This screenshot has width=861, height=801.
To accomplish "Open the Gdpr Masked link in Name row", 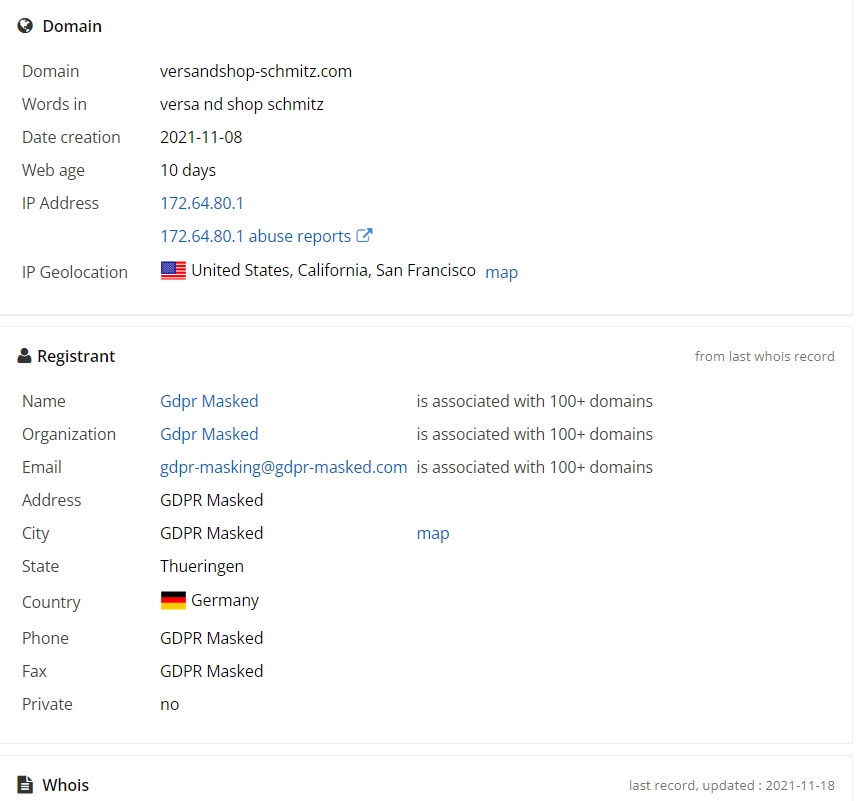I will (x=209, y=401).
